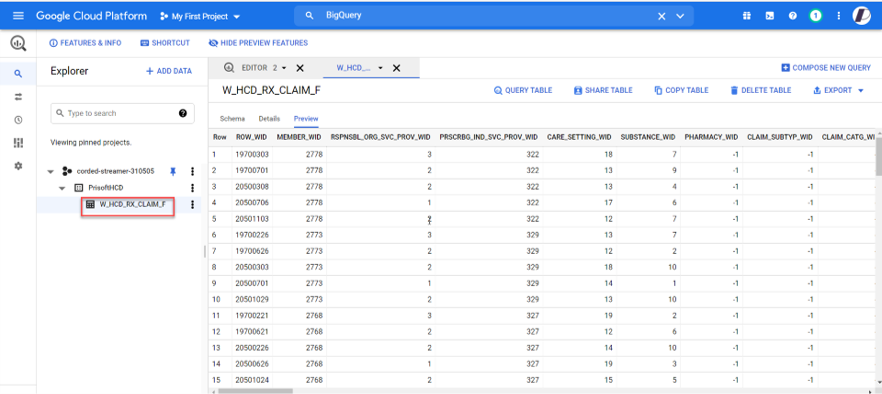Hide preview features
This screenshot has height=394, width=882.
click(x=258, y=43)
